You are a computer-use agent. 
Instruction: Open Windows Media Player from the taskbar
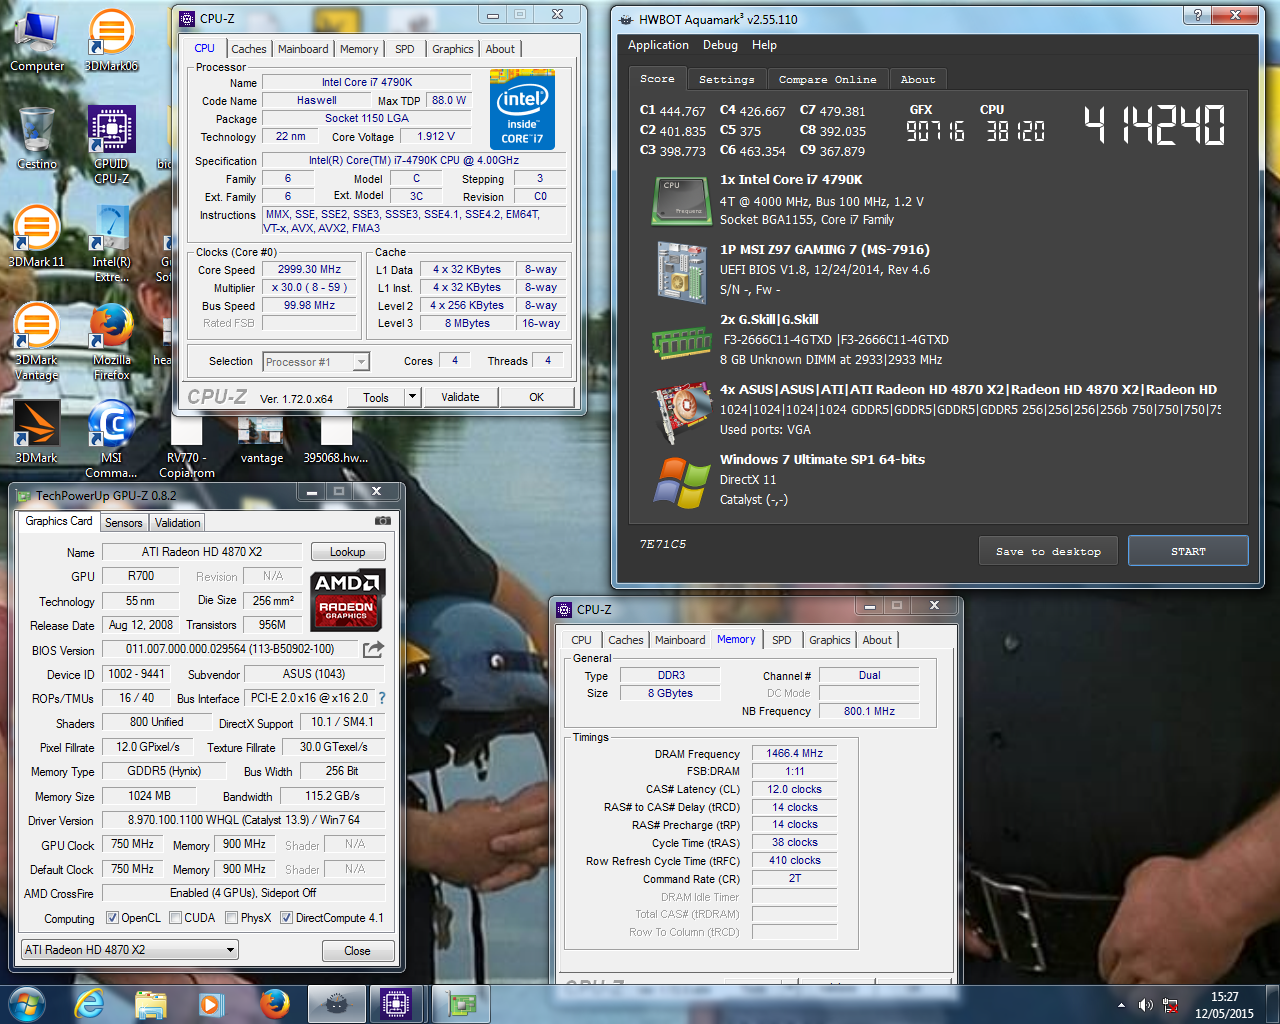coord(210,1004)
